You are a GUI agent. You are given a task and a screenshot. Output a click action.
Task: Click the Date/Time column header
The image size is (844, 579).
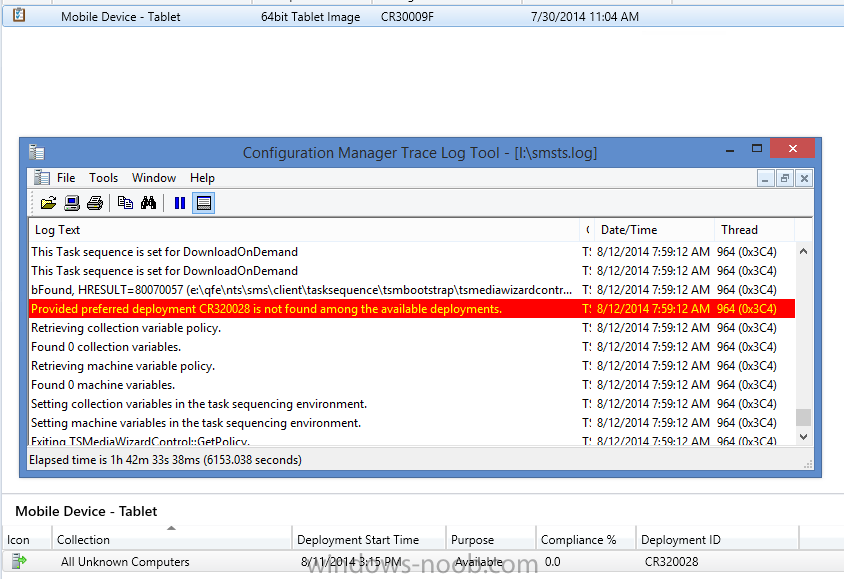(655, 230)
